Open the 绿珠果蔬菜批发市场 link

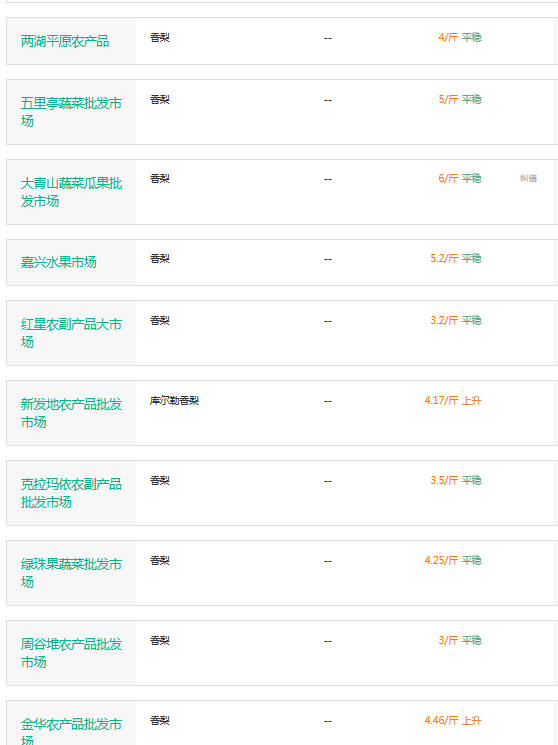(x=71, y=573)
